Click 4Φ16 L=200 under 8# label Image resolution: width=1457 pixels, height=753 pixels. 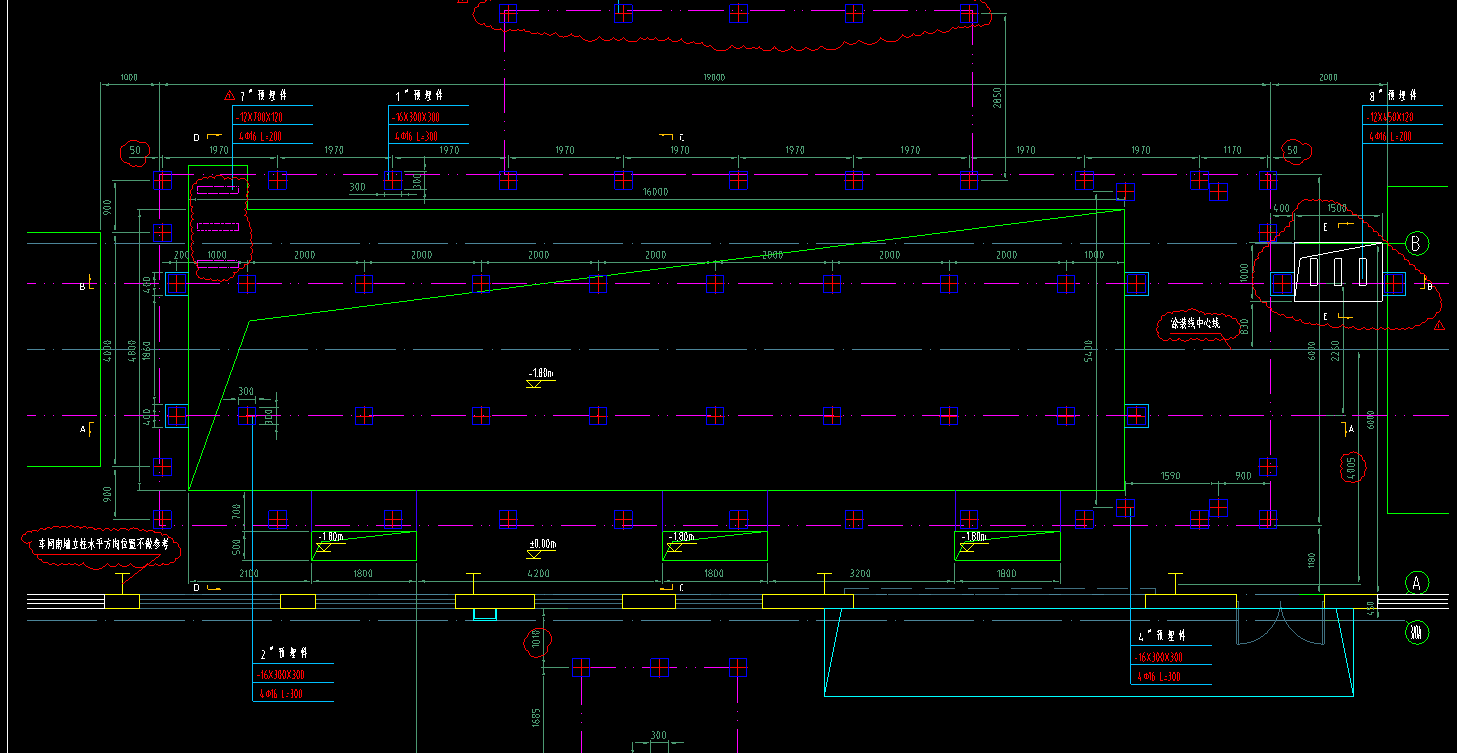click(1389, 136)
